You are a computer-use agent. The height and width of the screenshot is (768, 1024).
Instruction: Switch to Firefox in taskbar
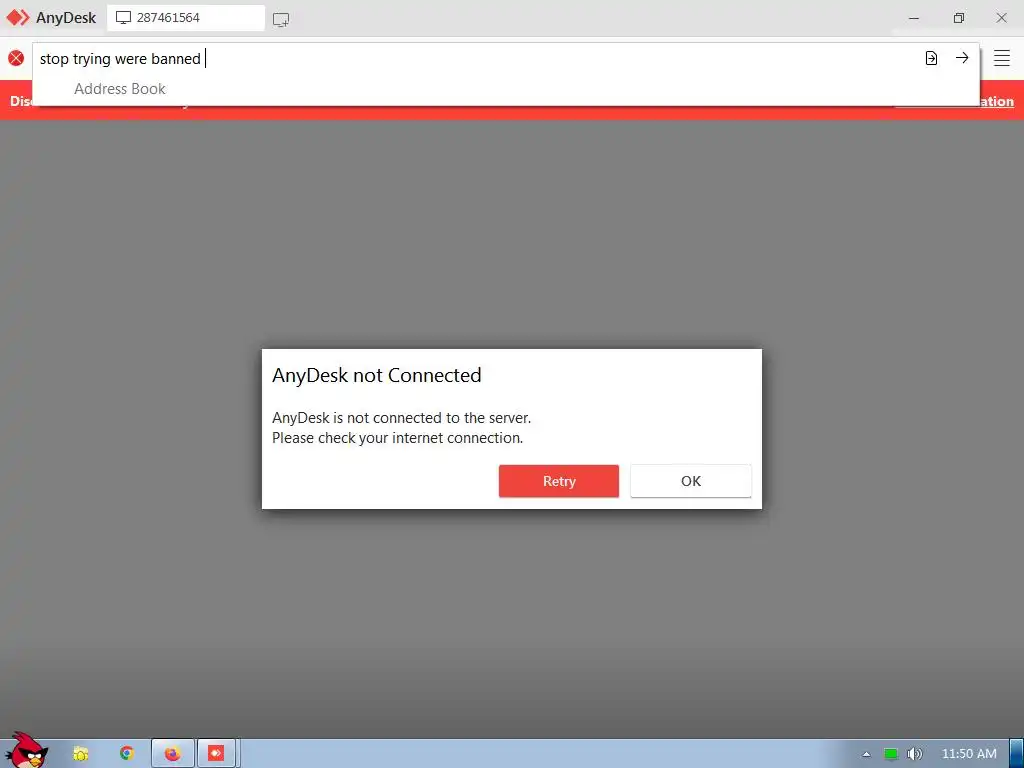pyautogui.click(x=173, y=754)
